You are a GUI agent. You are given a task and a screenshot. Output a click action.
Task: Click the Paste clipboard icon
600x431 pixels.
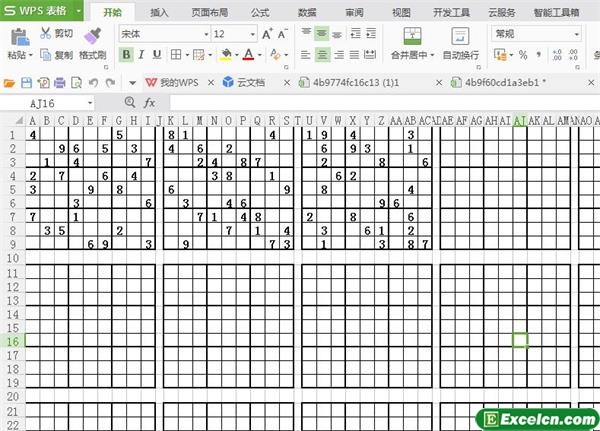click(x=20, y=37)
